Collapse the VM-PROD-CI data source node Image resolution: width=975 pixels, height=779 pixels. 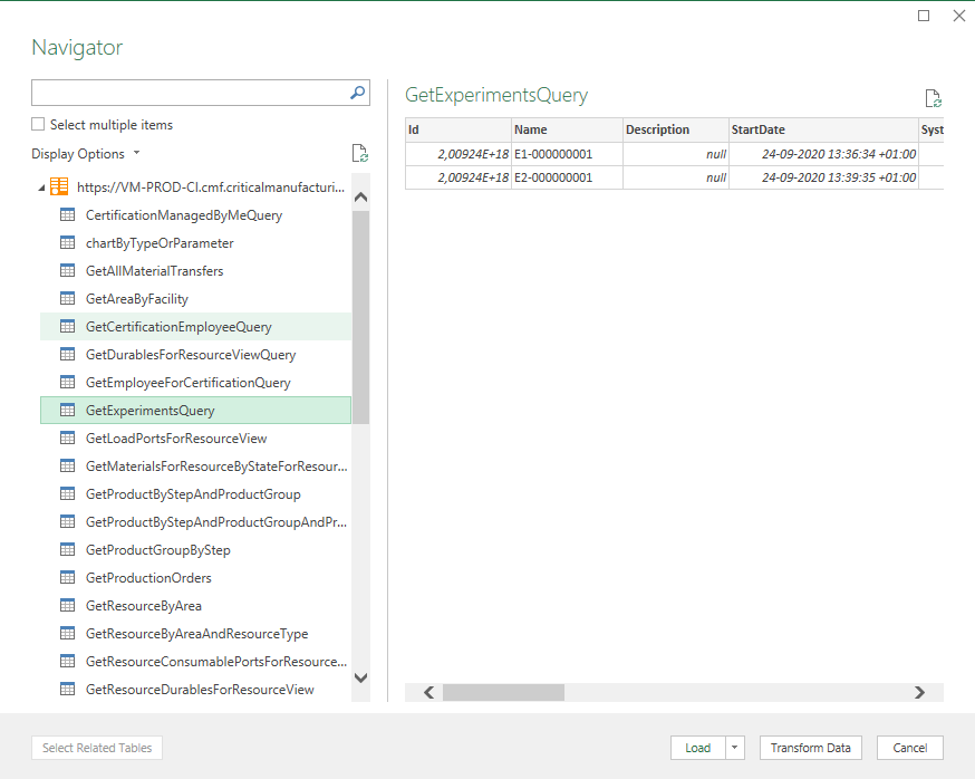[41, 187]
